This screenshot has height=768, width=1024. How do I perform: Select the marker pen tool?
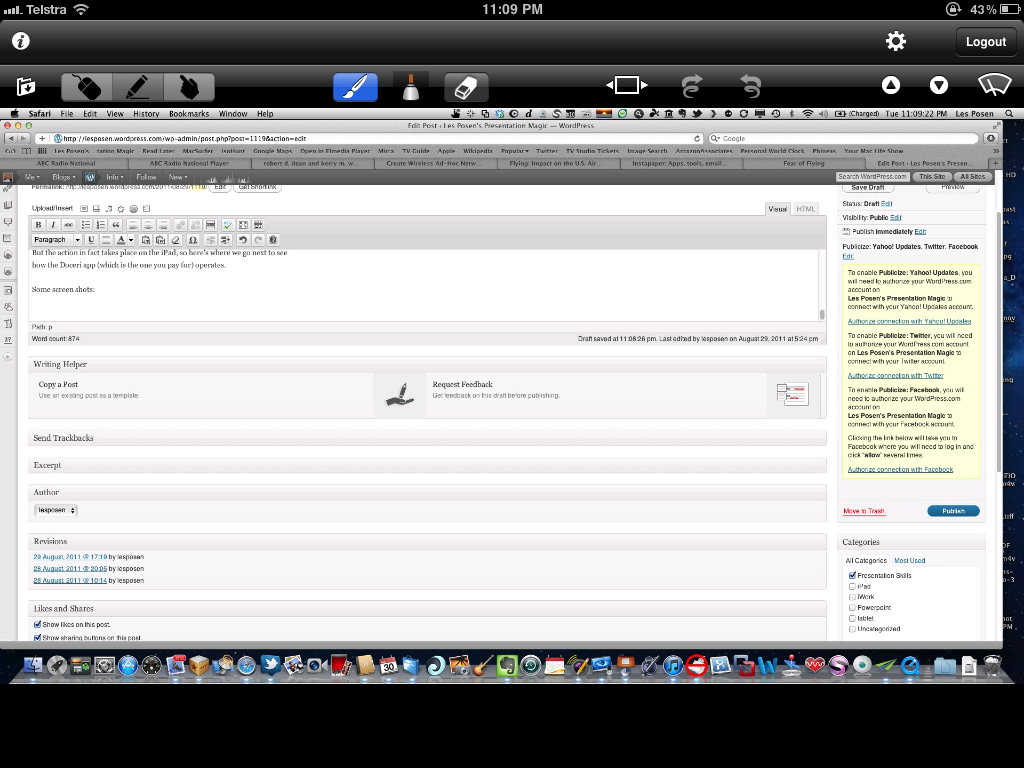coord(410,87)
